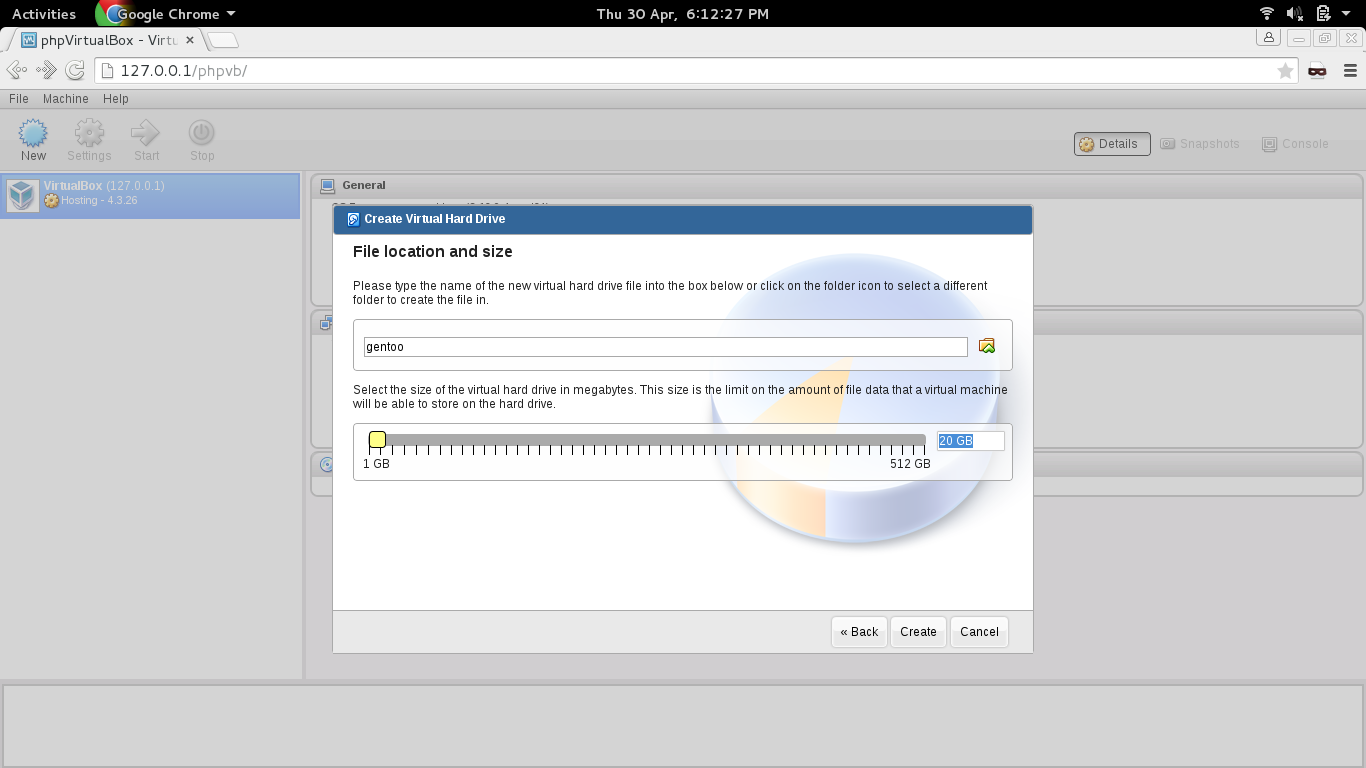Click the Create Virtual Hard Drive title icon
This screenshot has height=768, width=1366.
click(352, 219)
